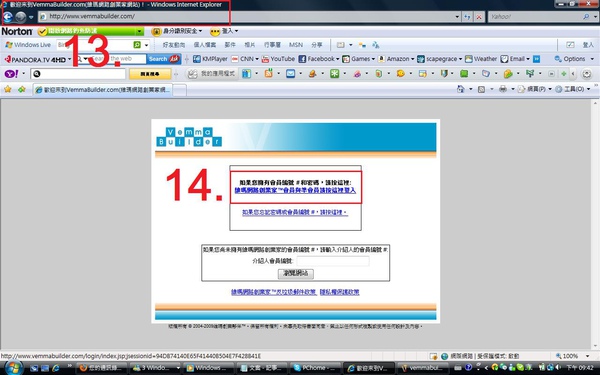Image resolution: width=600 pixels, height=375 pixels.
Task: Select the VemmaBuilder.com browser tab
Action: click(x=102, y=90)
